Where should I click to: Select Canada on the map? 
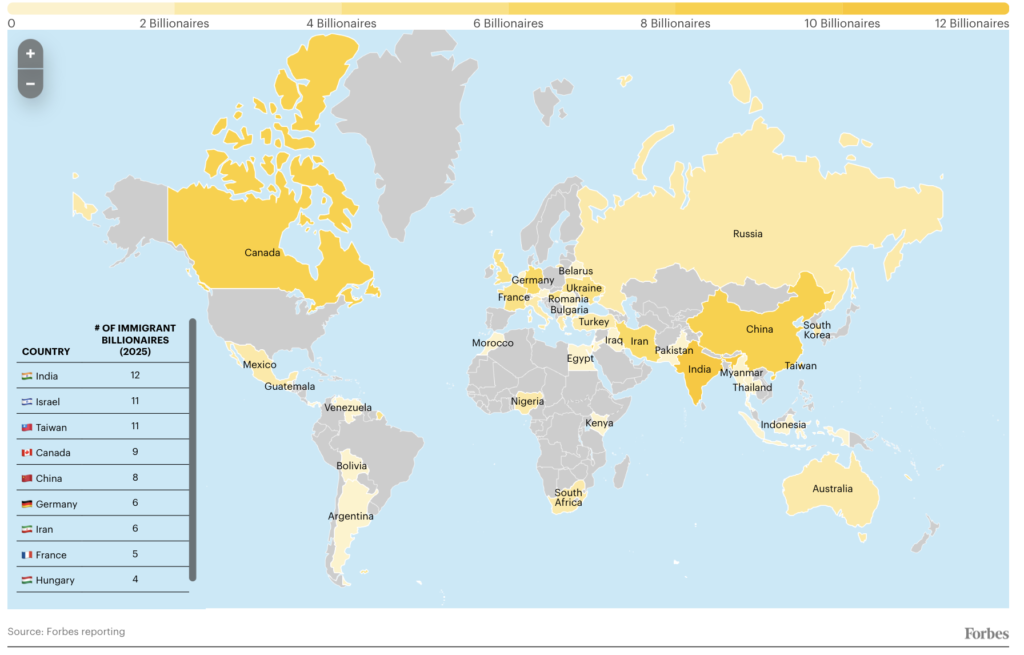pyautogui.click(x=262, y=252)
